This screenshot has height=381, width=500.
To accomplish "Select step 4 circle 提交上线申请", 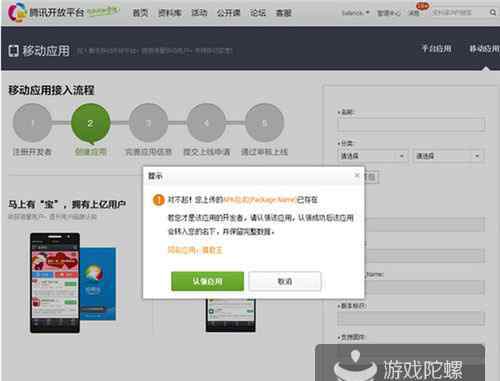I will pos(206,123).
